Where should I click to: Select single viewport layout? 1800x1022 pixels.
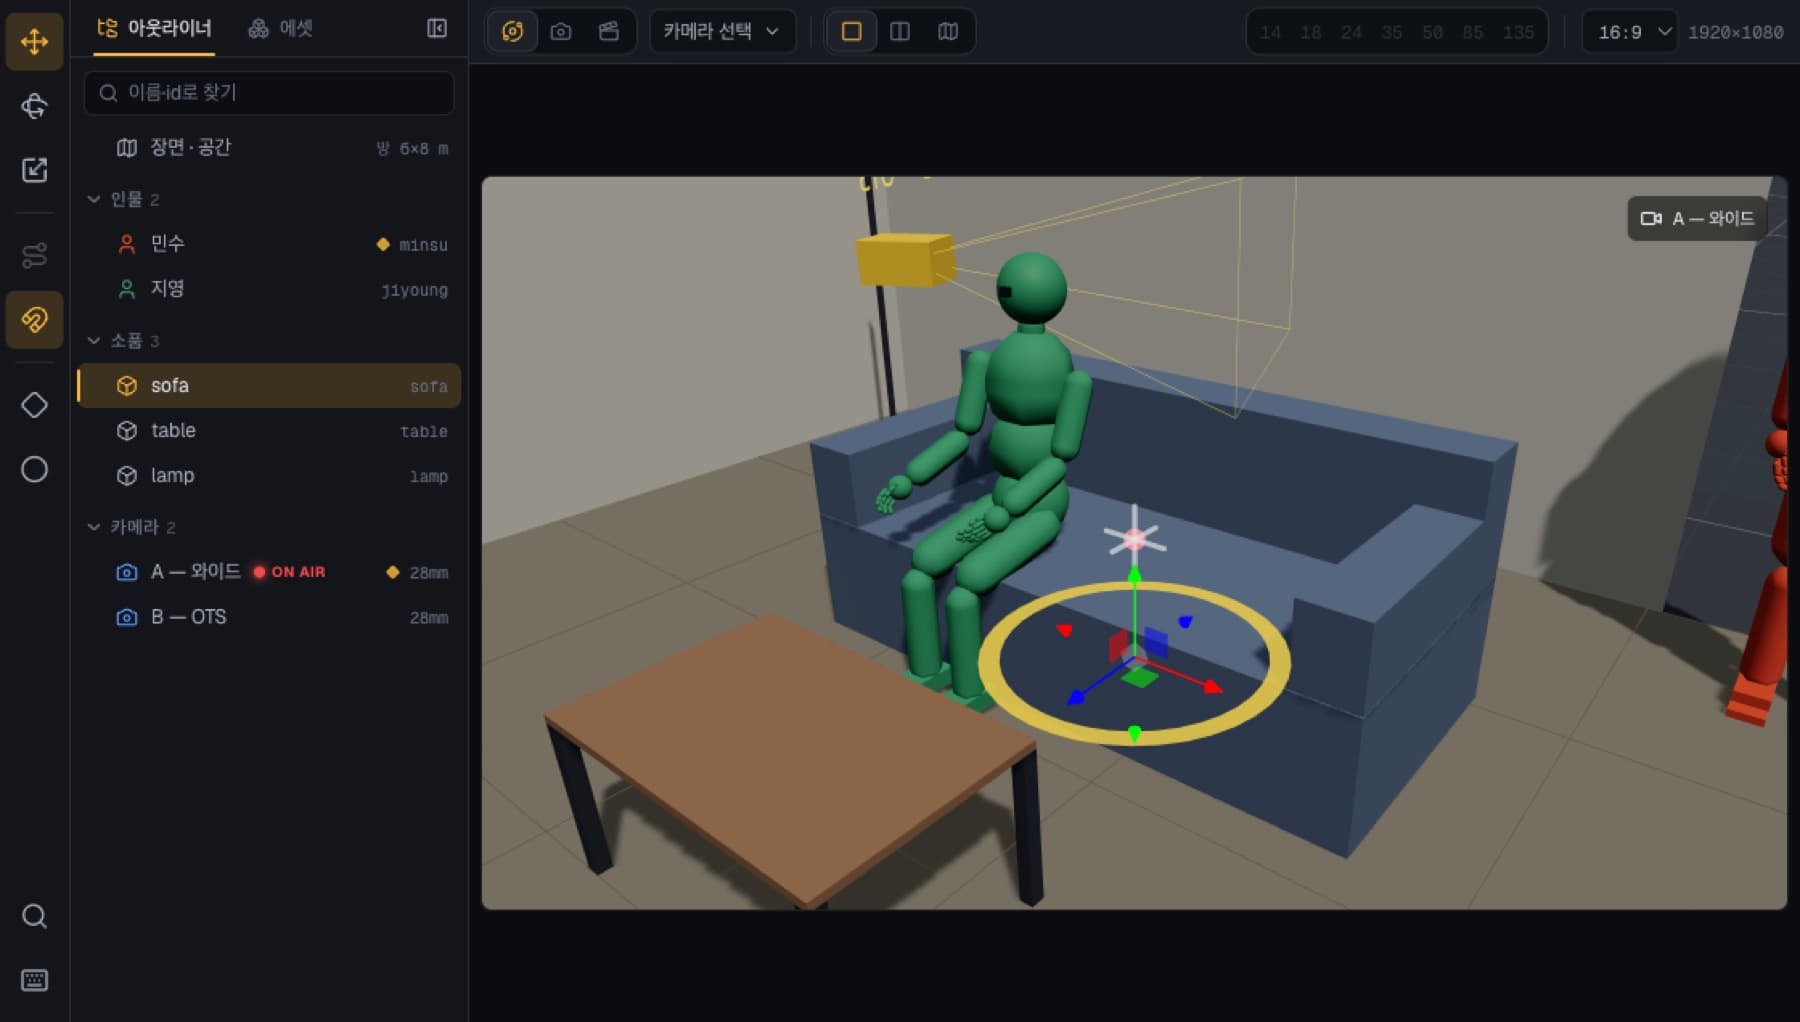(x=852, y=32)
